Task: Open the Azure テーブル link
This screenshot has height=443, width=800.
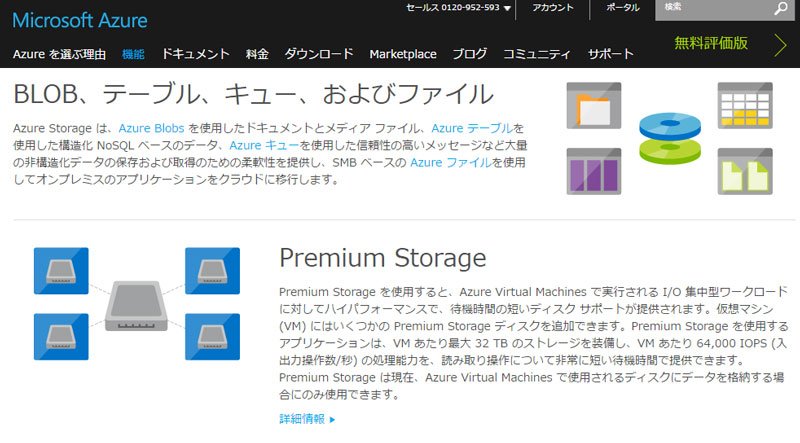Action: (x=472, y=128)
